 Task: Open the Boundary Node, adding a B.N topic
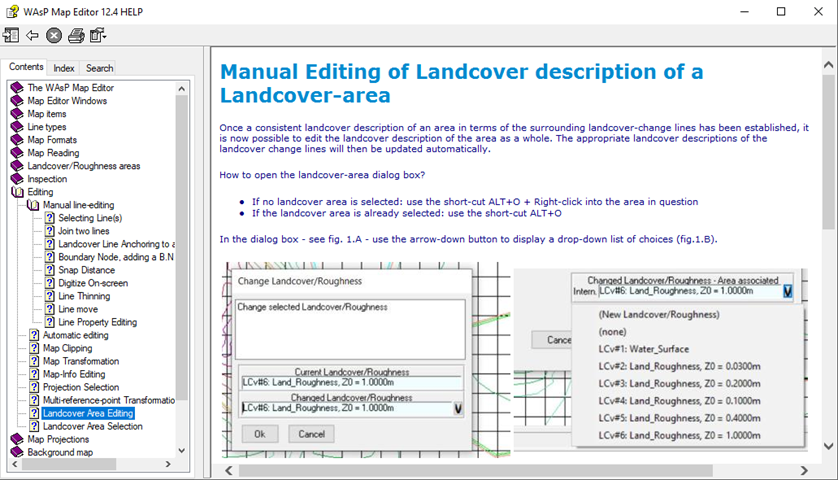[116, 257]
